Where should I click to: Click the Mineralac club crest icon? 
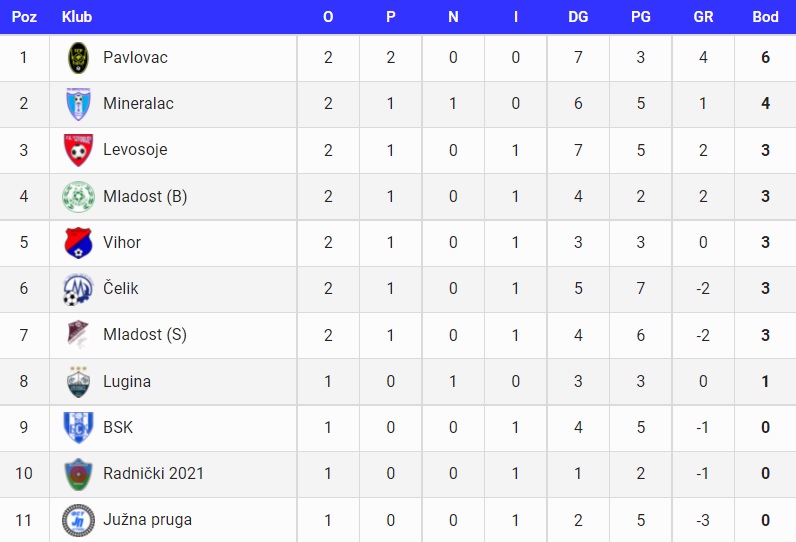pos(78,104)
